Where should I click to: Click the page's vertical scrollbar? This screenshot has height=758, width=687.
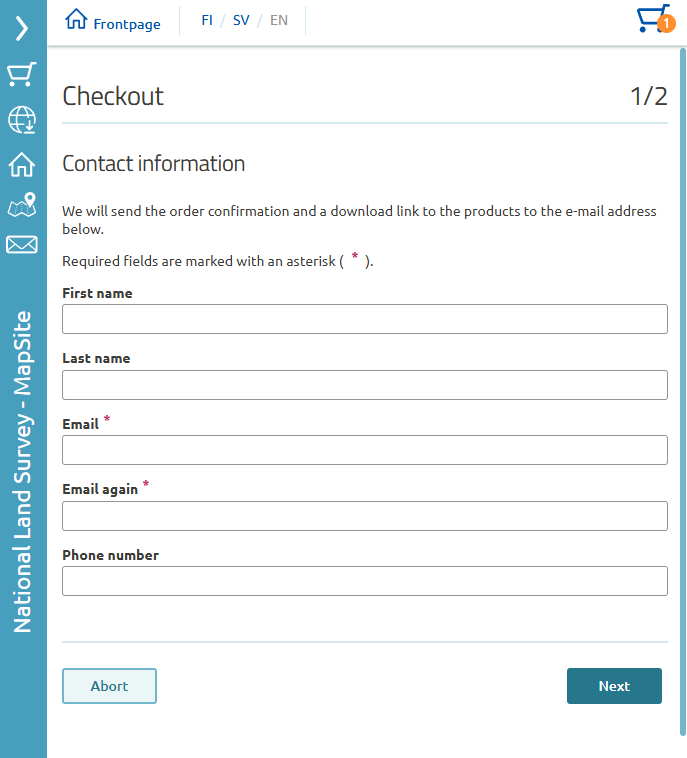coord(683,392)
